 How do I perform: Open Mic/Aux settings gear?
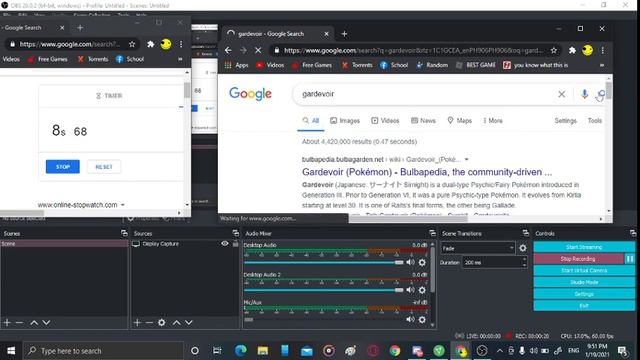click(422, 320)
